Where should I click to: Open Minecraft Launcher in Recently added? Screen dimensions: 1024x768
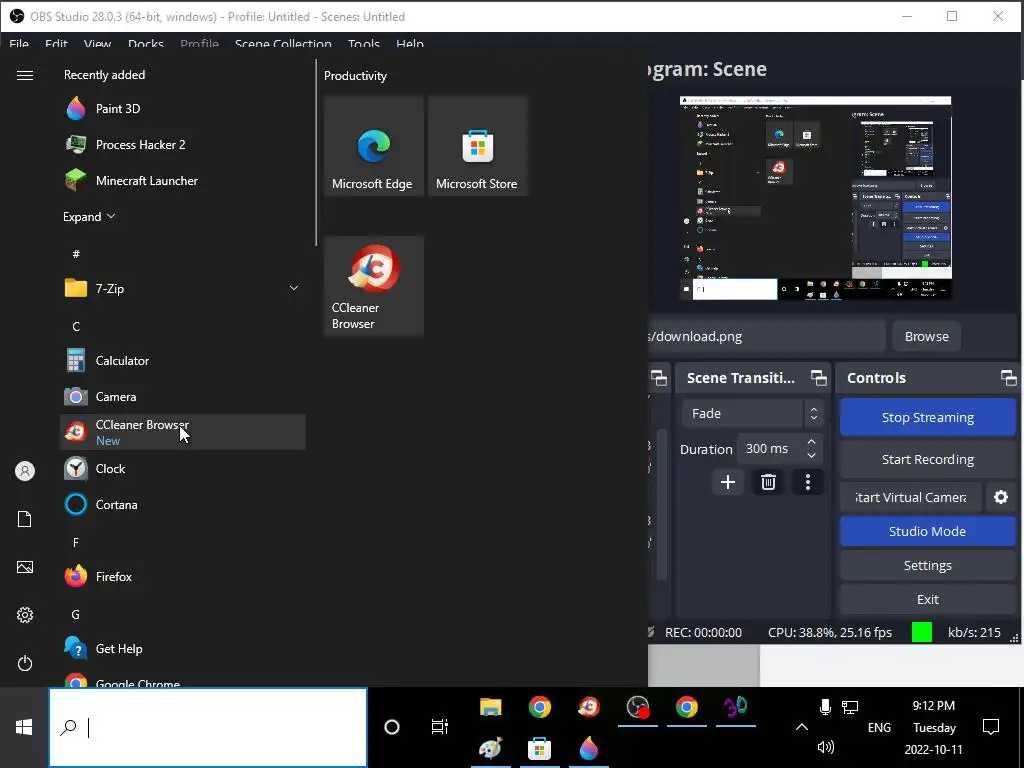click(183, 180)
